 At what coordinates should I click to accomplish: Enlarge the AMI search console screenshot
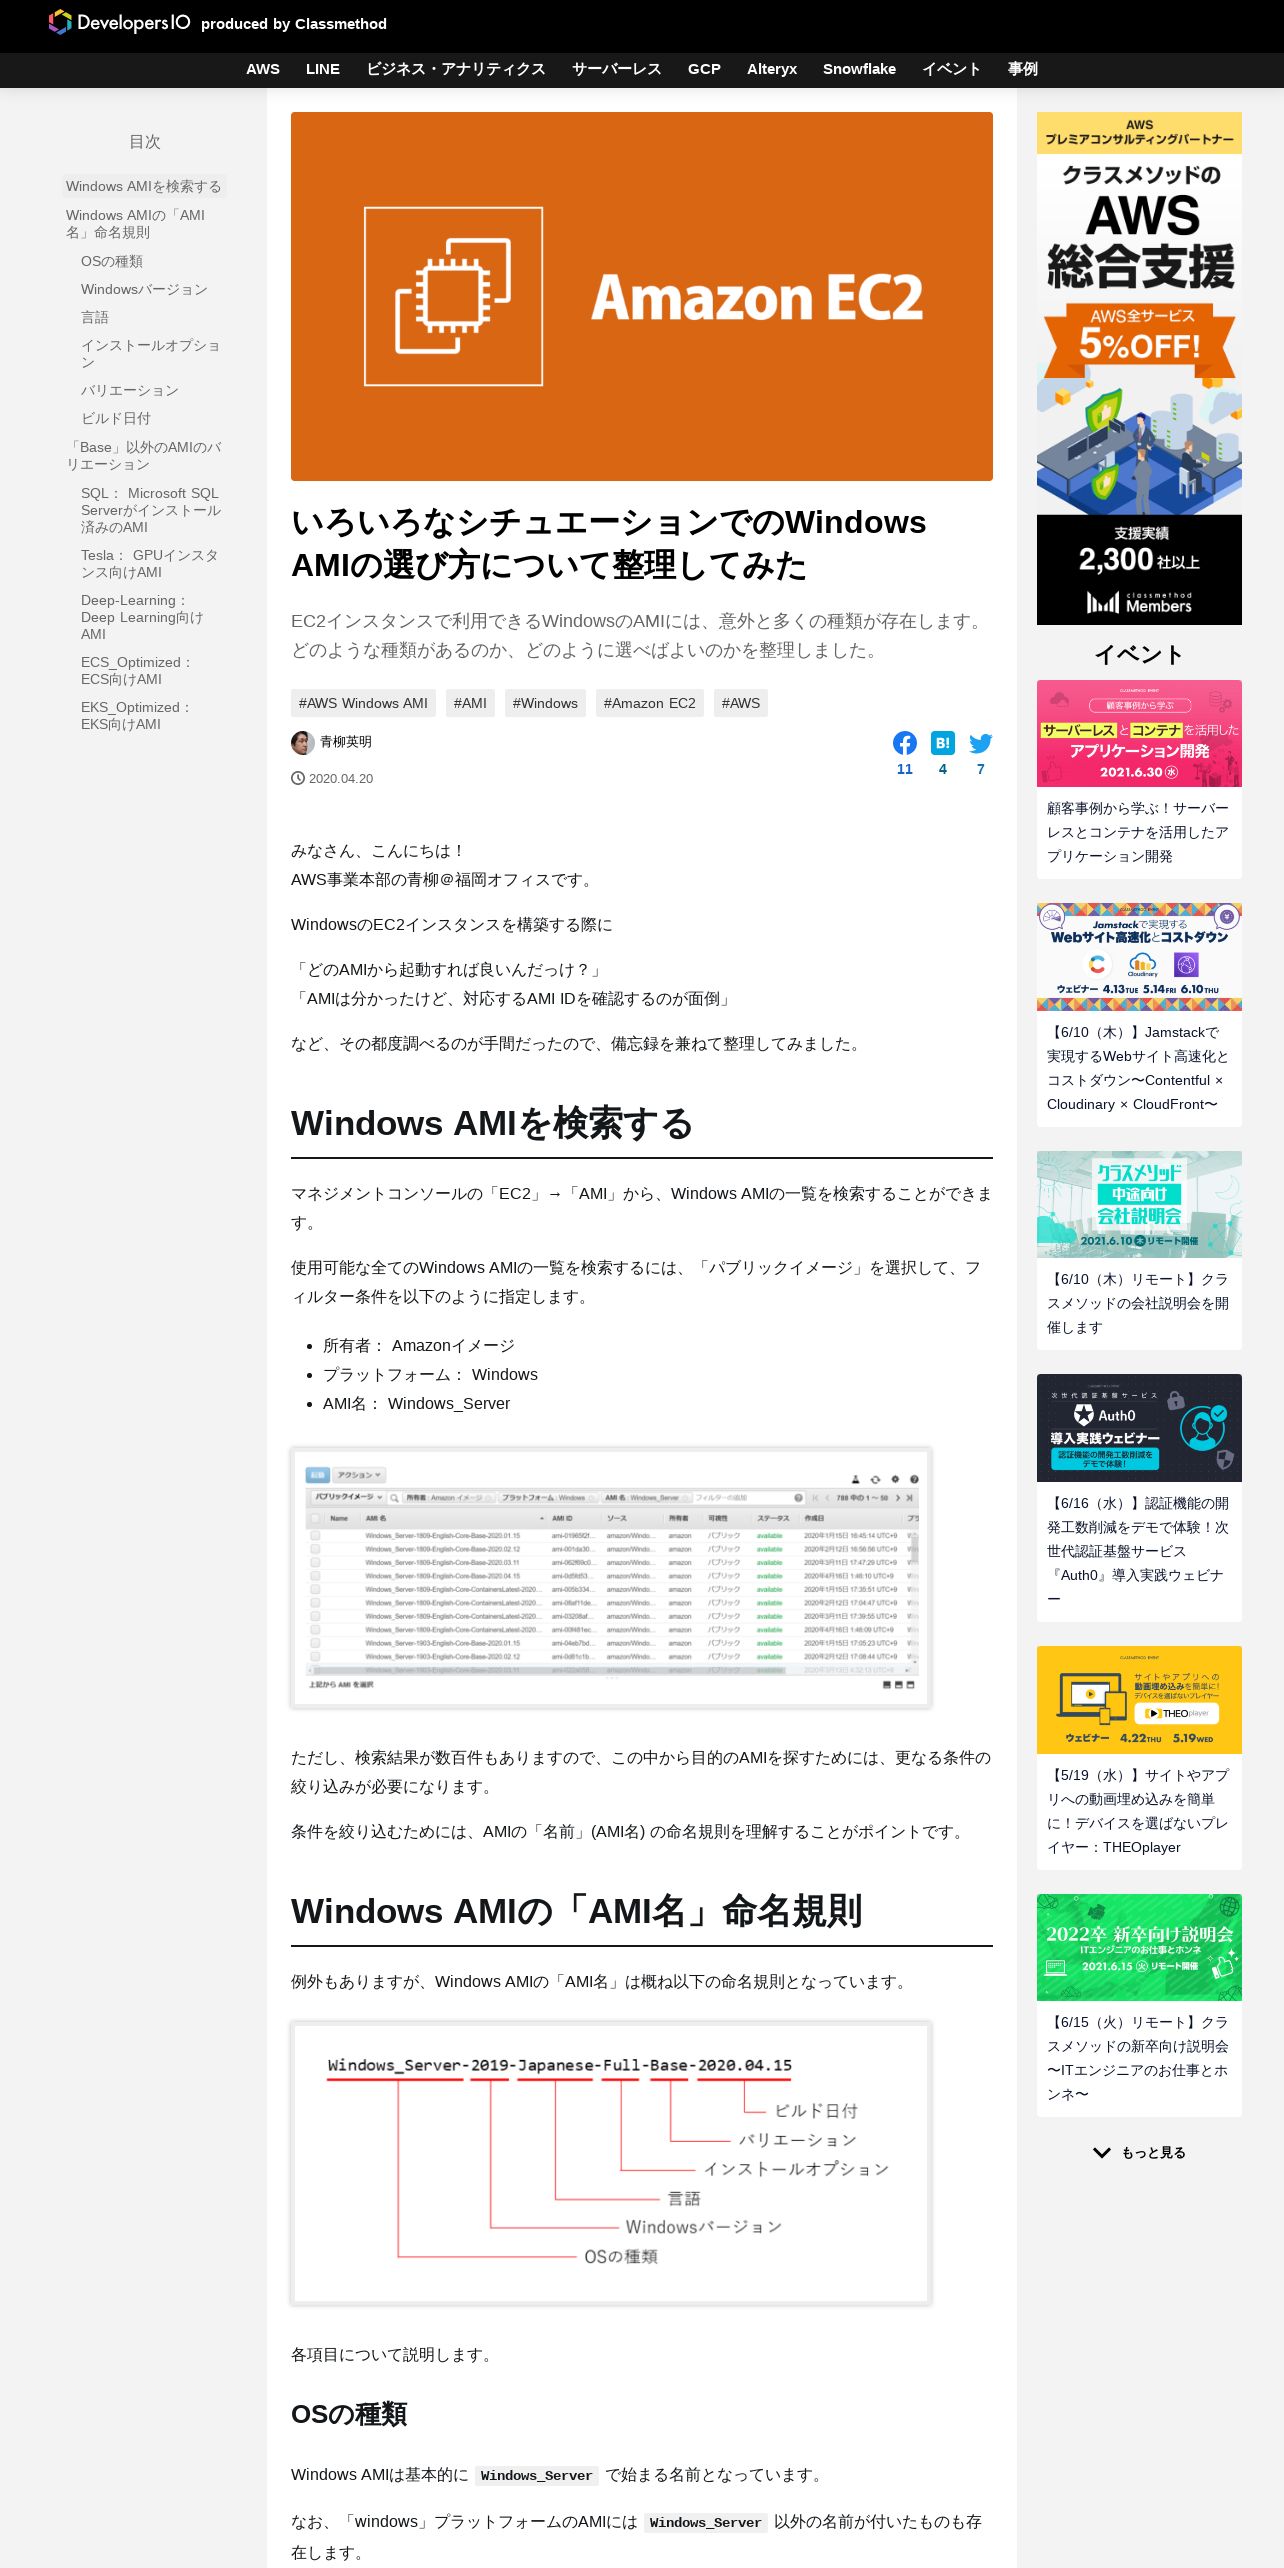[611, 1577]
